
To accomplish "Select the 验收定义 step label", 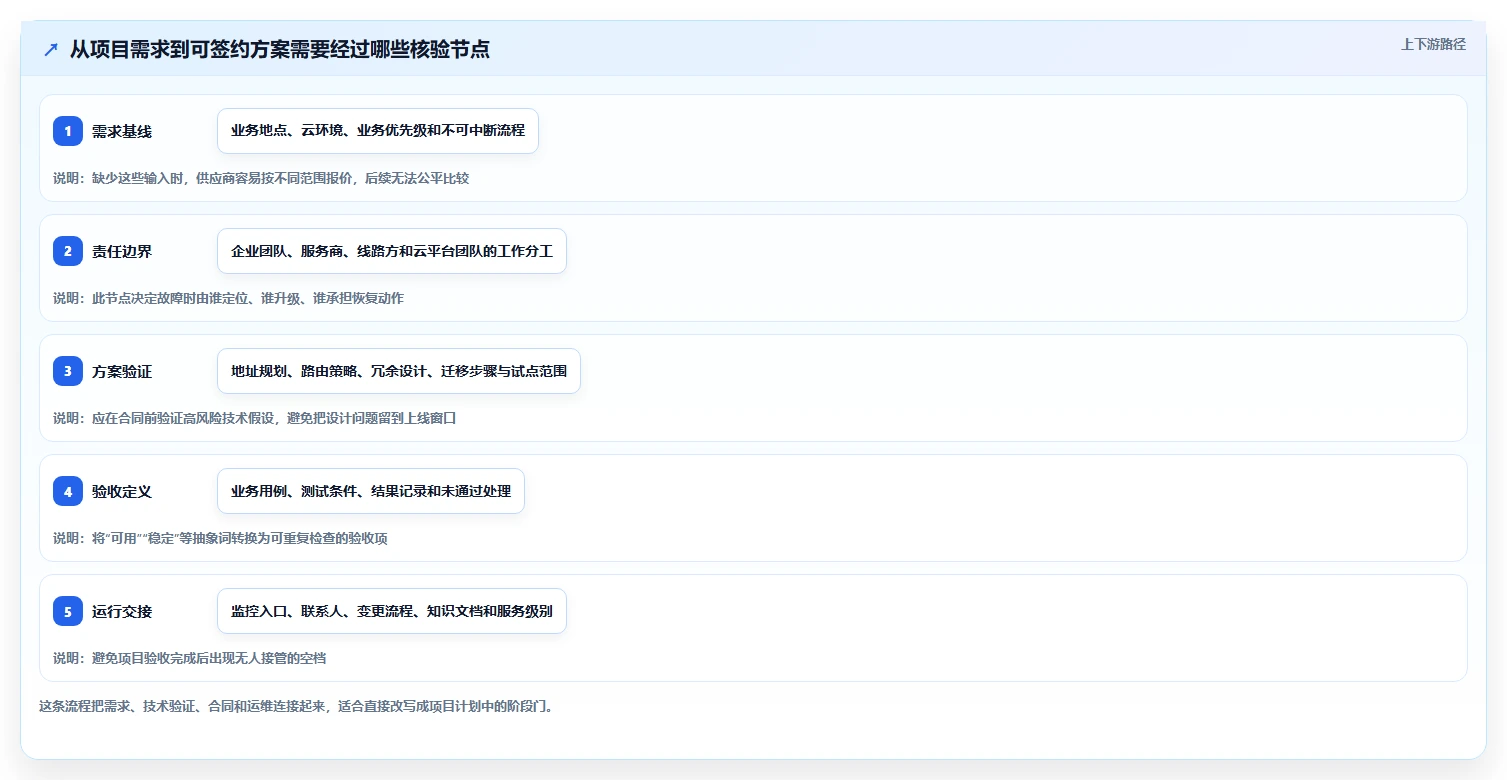I will tap(122, 491).
